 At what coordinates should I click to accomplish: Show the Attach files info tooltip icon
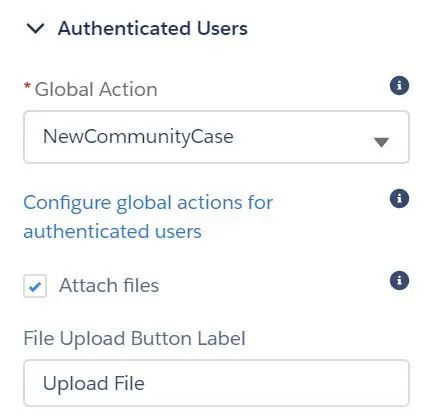pyautogui.click(x=399, y=280)
